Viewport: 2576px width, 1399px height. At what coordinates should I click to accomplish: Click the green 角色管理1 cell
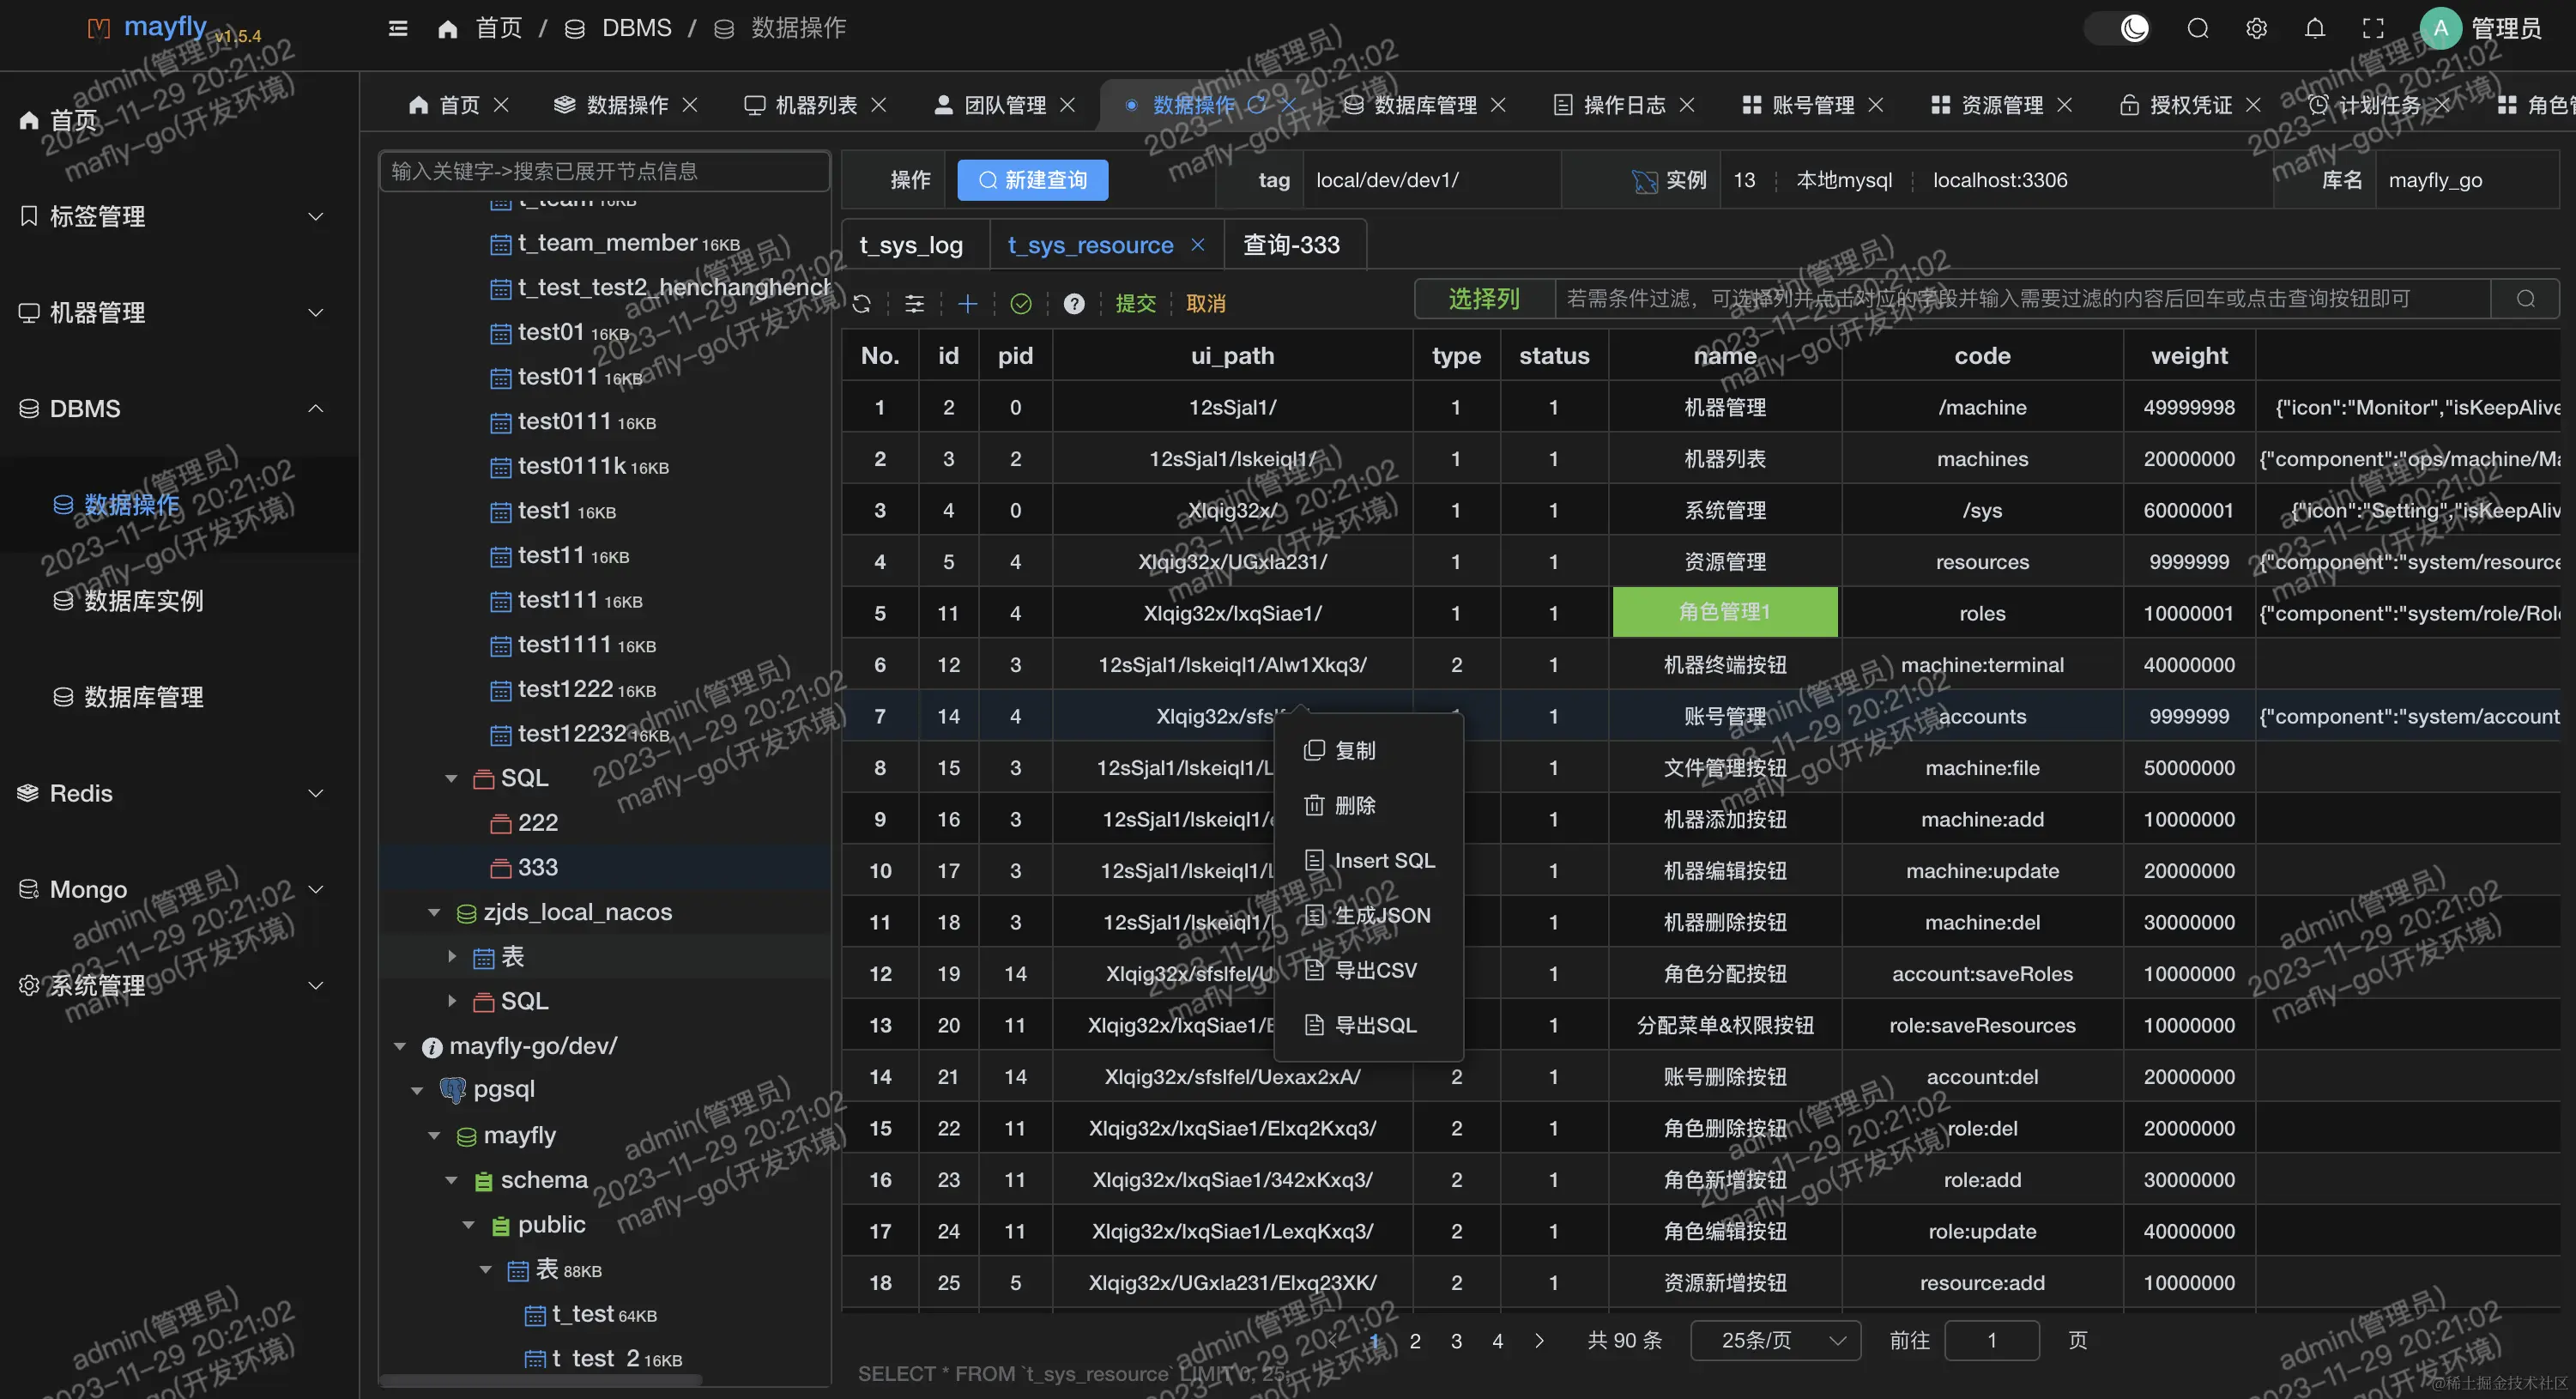coord(1724,612)
